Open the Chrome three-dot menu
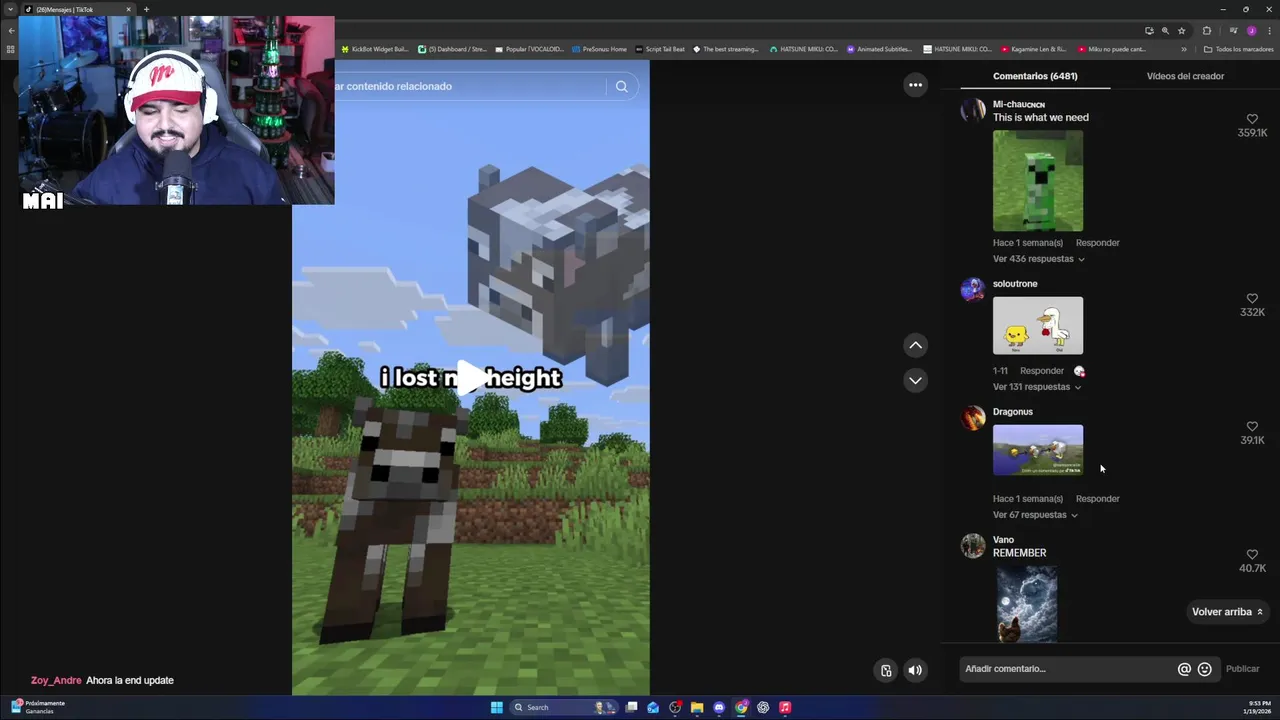The width and height of the screenshot is (1280, 720). point(1268,31)
